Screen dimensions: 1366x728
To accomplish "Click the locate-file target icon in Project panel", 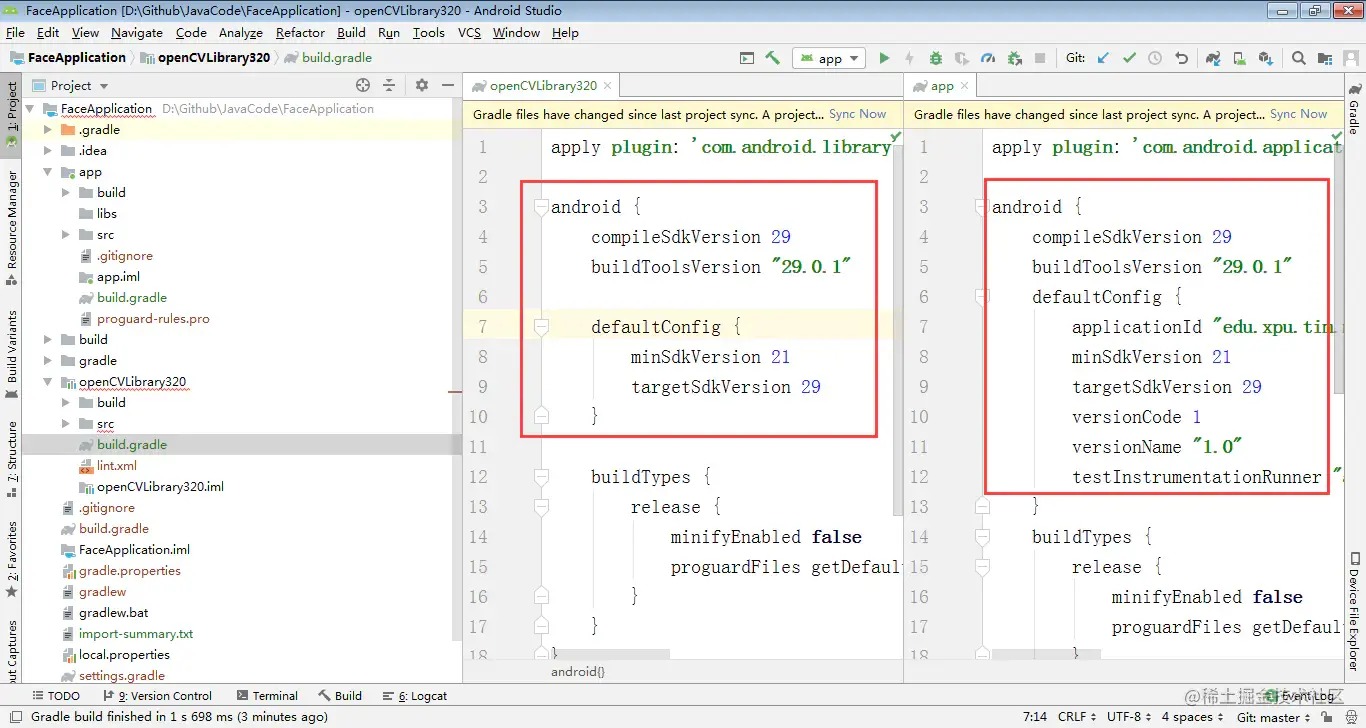I will tap(363, 85).
